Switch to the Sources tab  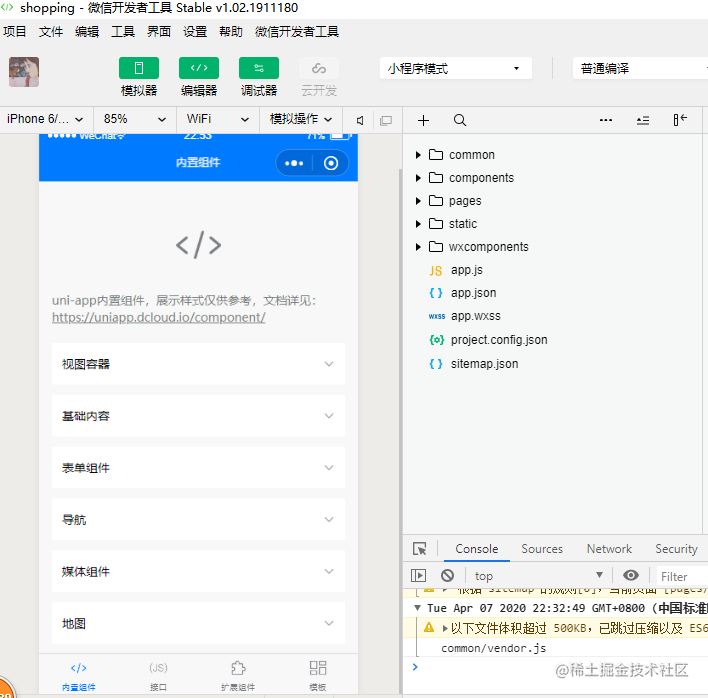[542, 549]
